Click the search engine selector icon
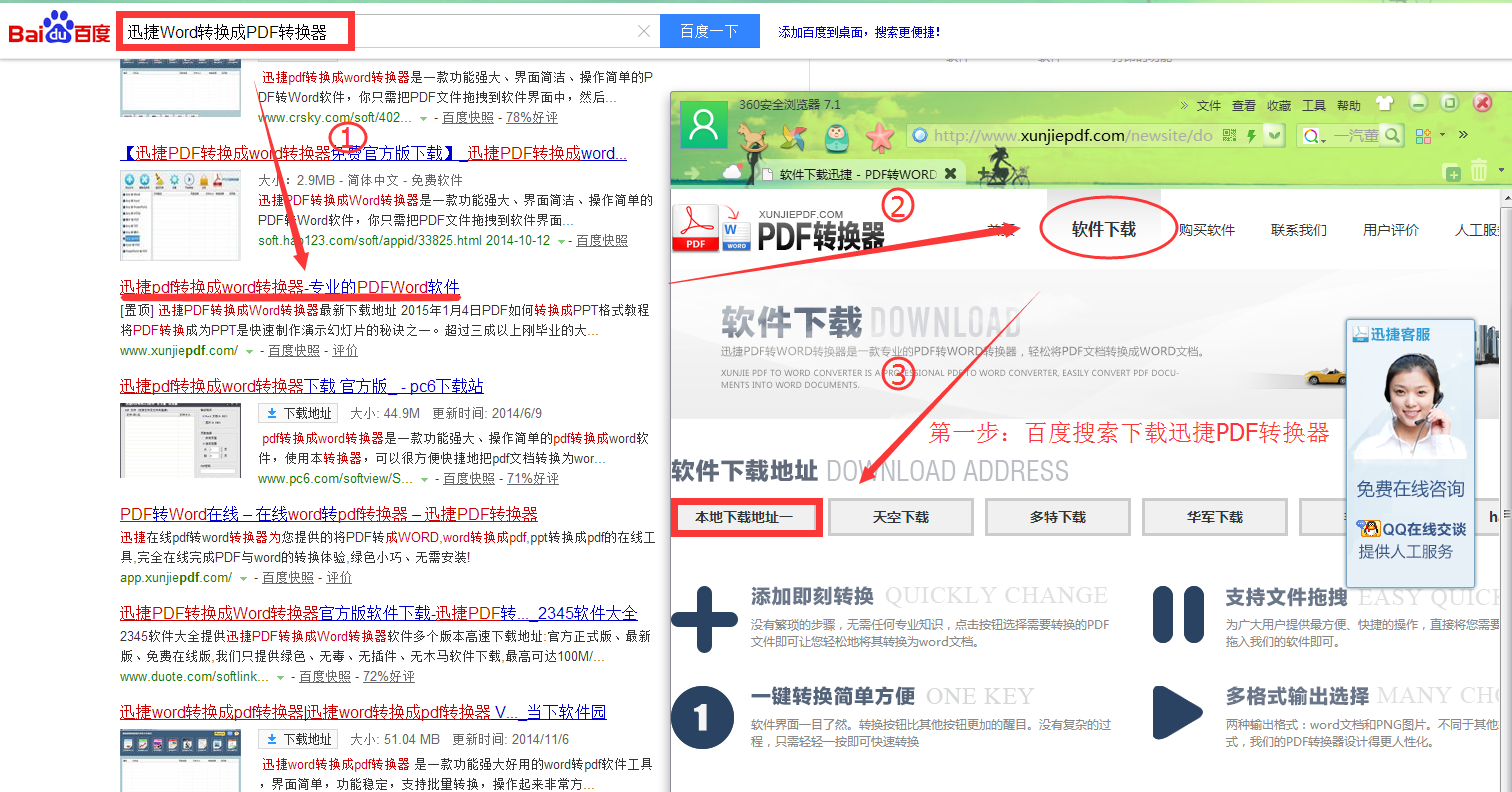Screen dimensions: 1512x792 pyautogui.click(x=1313, y=135)
